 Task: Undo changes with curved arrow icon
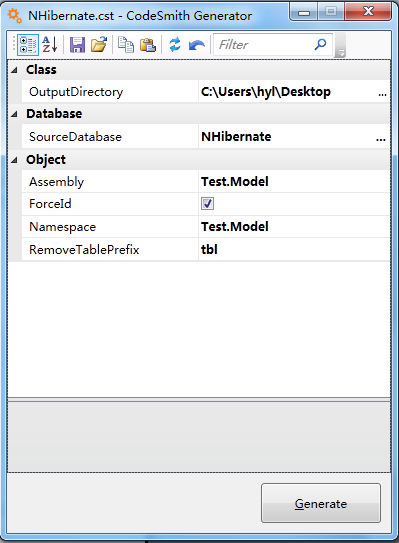pos(197,45)
